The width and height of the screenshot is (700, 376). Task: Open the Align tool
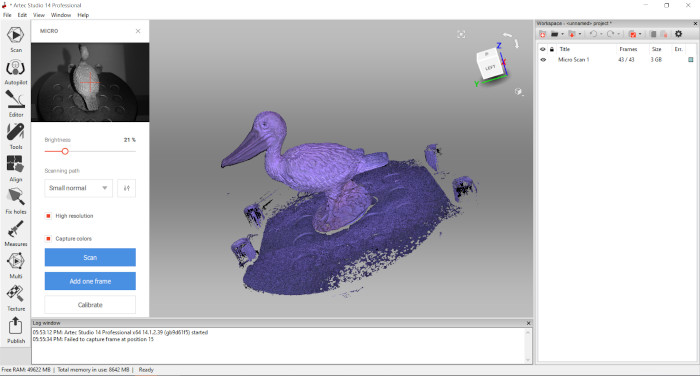16,169
